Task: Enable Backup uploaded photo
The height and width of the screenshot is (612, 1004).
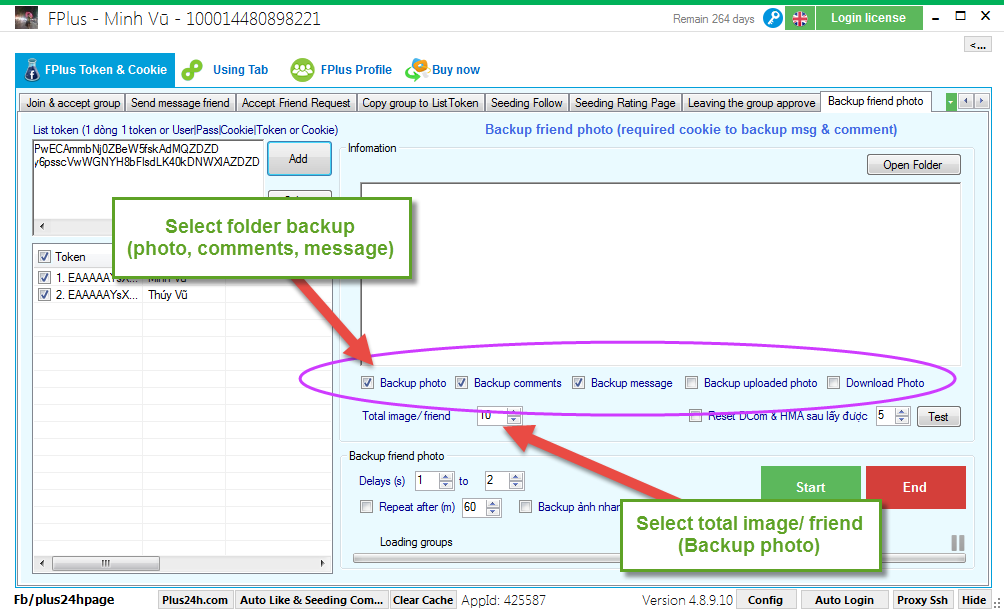Action: pyautogui.click(x=692, y=383)
